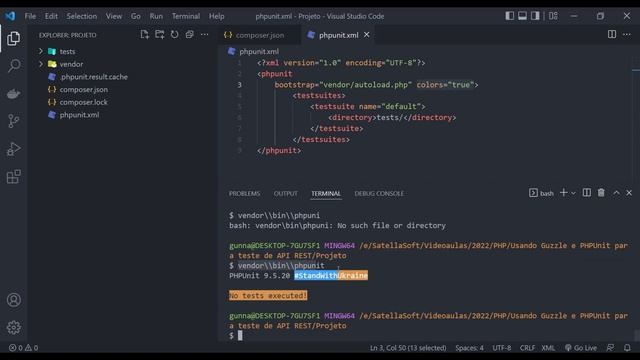Refresh the Explorer file tree

tap(174, 35)
